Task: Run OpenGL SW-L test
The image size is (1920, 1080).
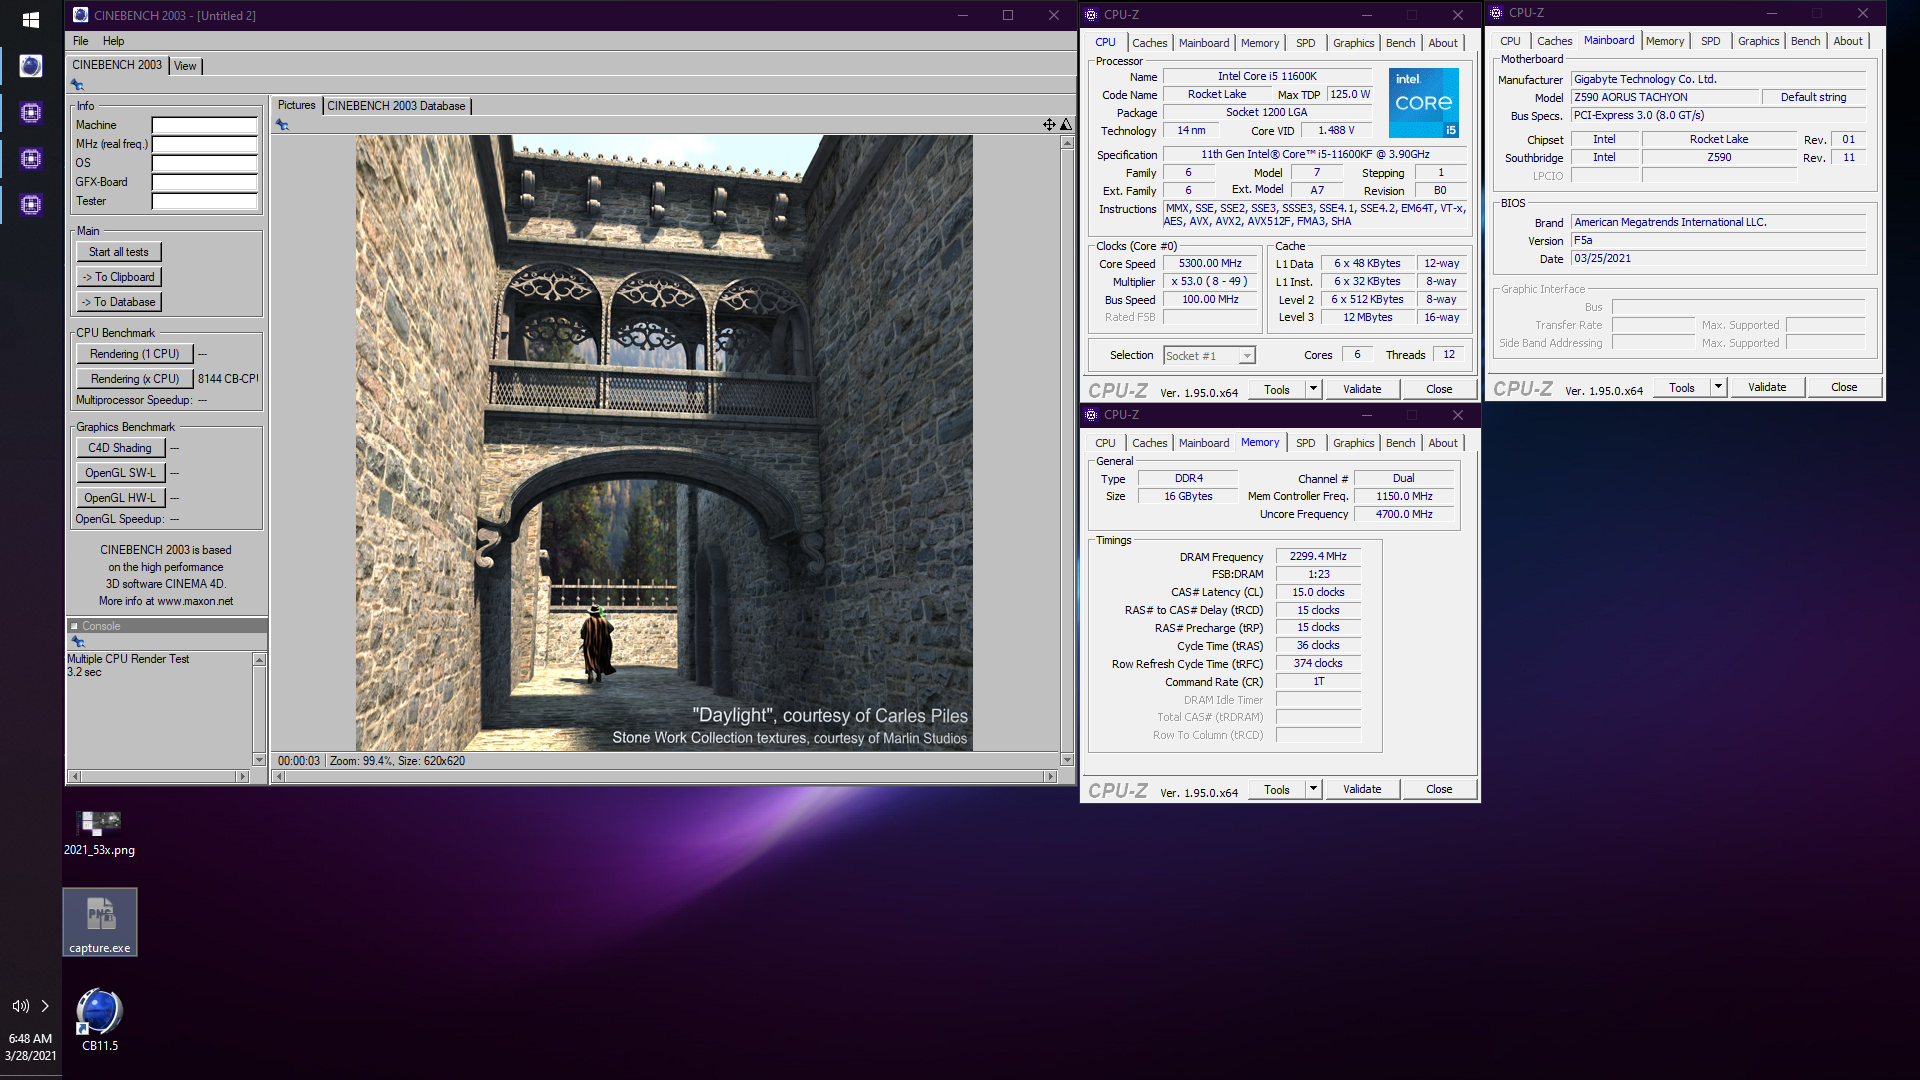Action: click(120, 473)
